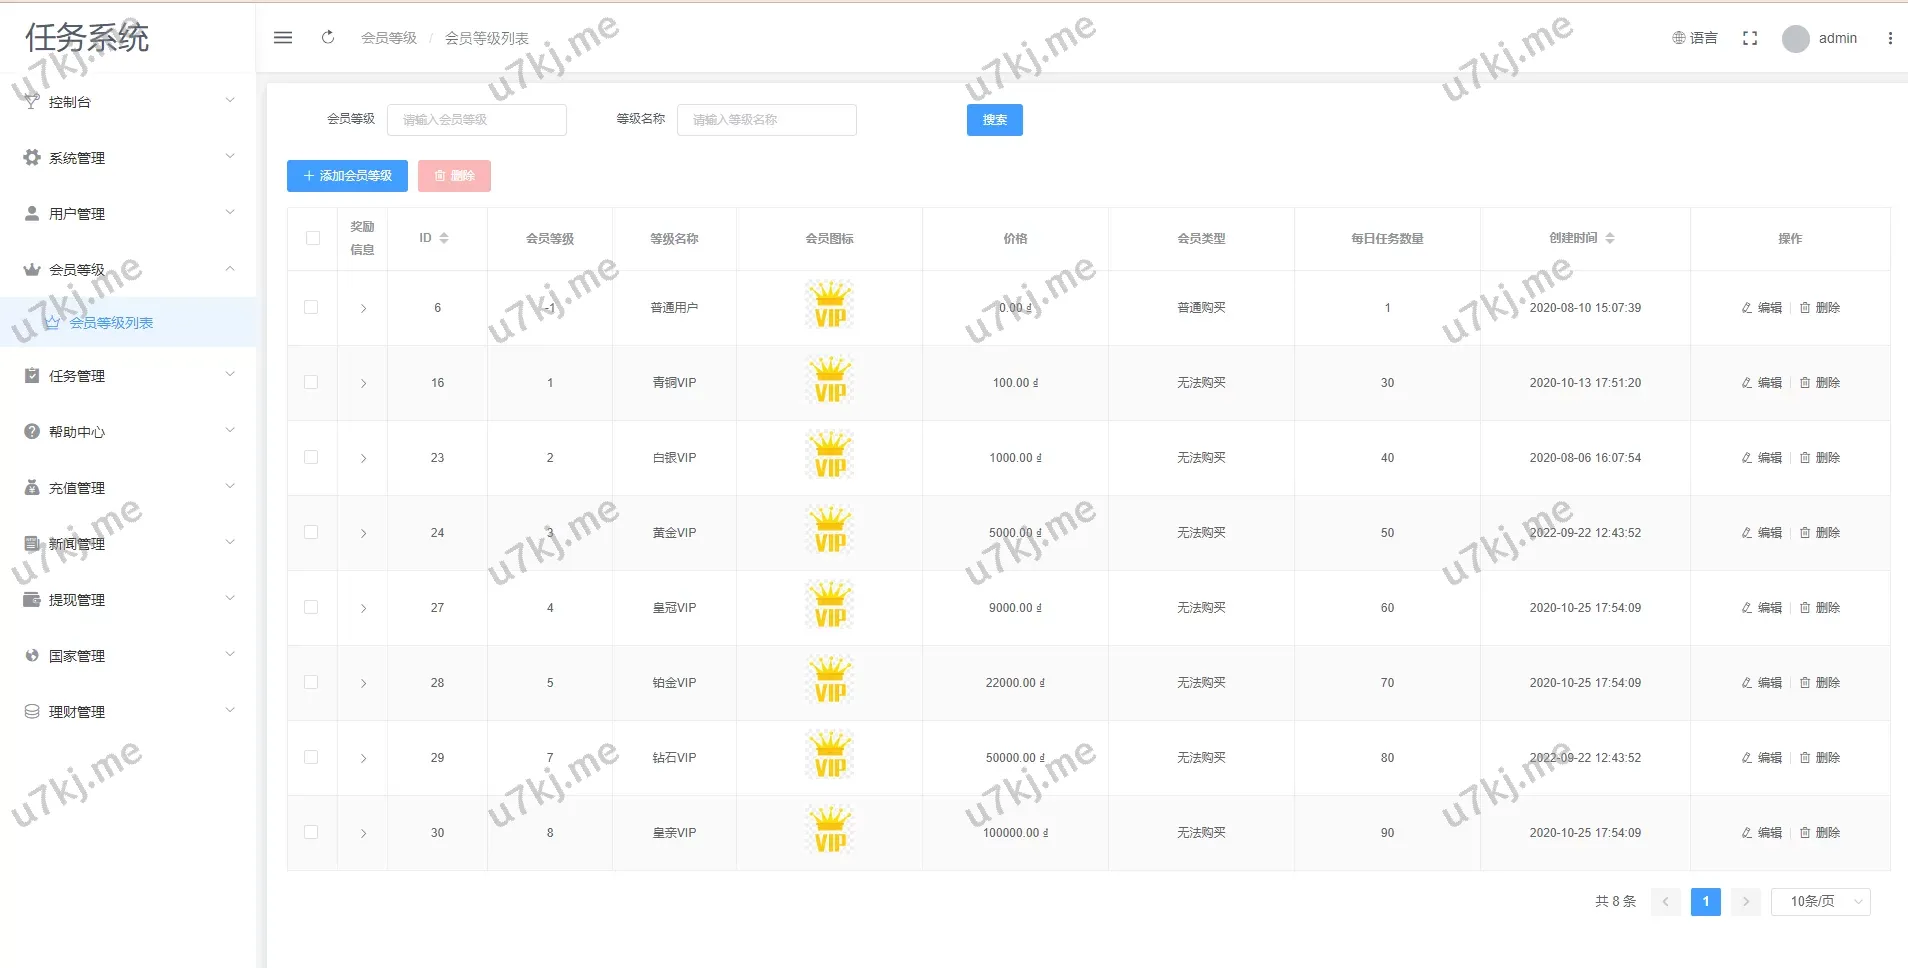Open the 语言 language selector
1908x968 pixels.
coord(1694,38)
